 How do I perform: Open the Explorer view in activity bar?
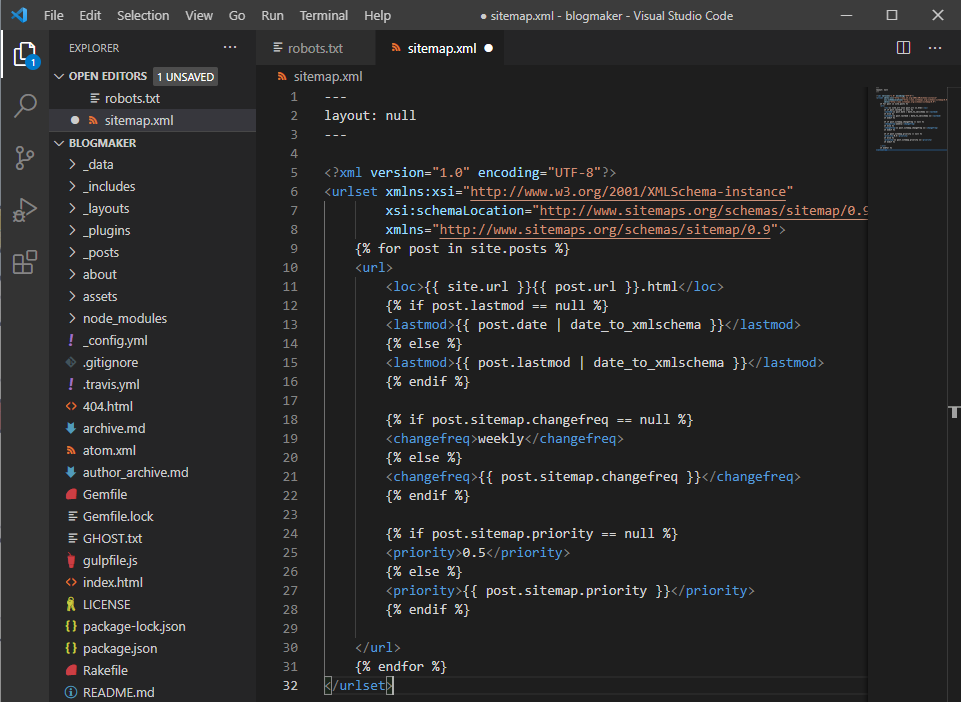coord(25,55)
